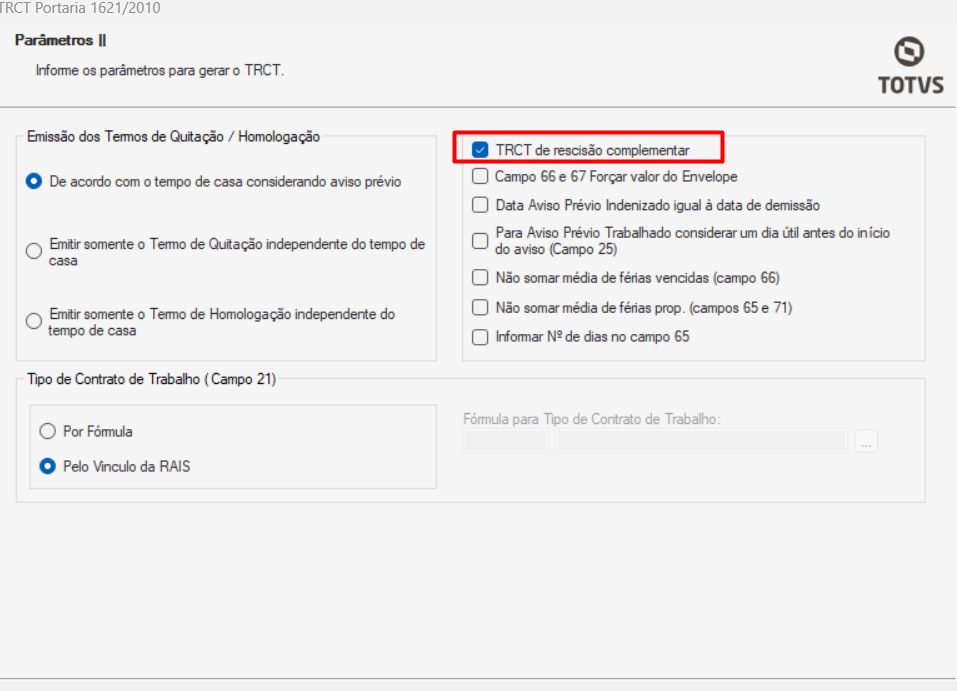Toggle Para Aviso Prévio Trabalhado (Campo 25) checkbox

click(480, 241)
